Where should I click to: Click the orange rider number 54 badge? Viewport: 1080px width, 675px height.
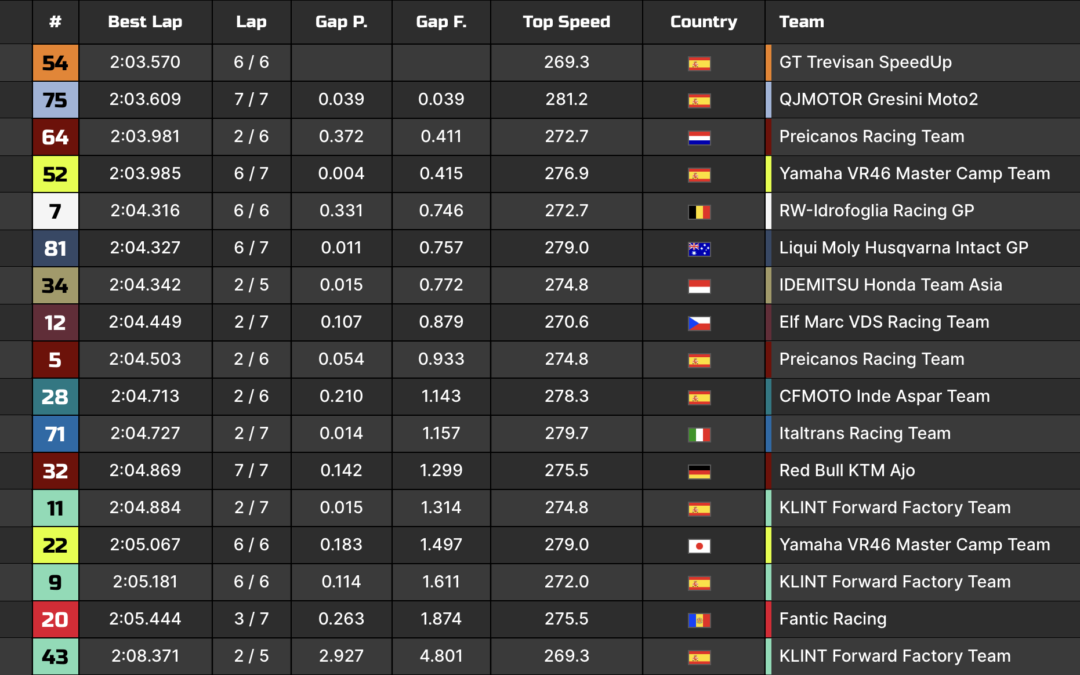55,63
